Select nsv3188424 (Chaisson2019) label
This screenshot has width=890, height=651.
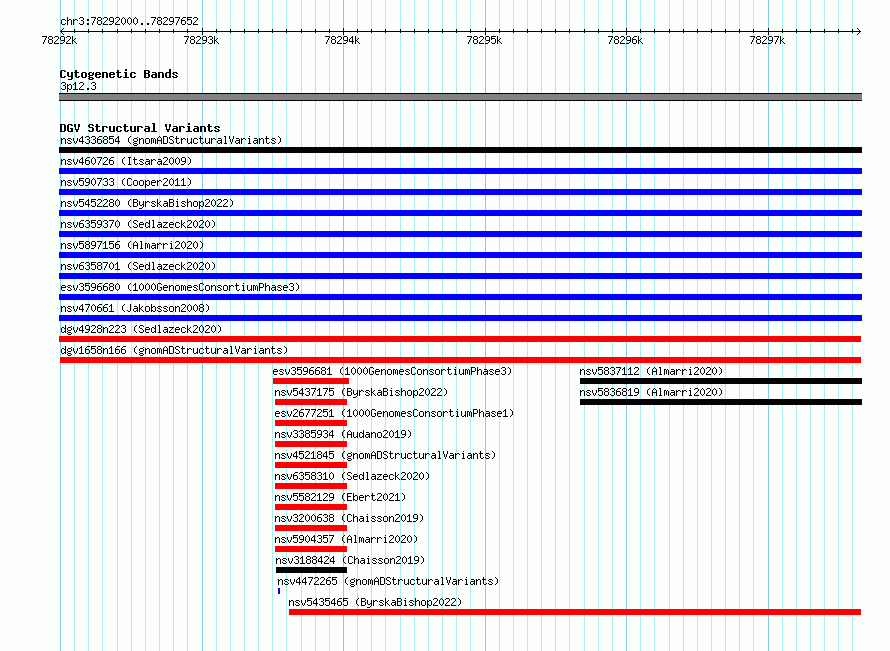pyautogui.click(x=350, y=560)
